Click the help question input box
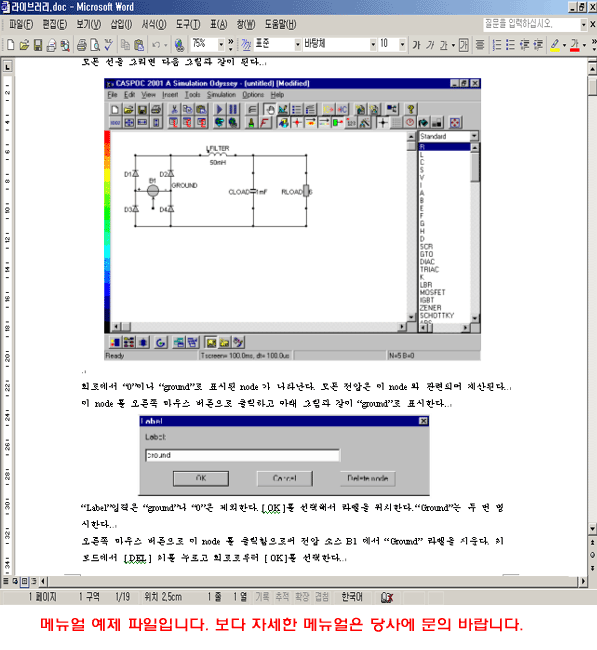The image size is (597, 650). click(x=531, y=24)
